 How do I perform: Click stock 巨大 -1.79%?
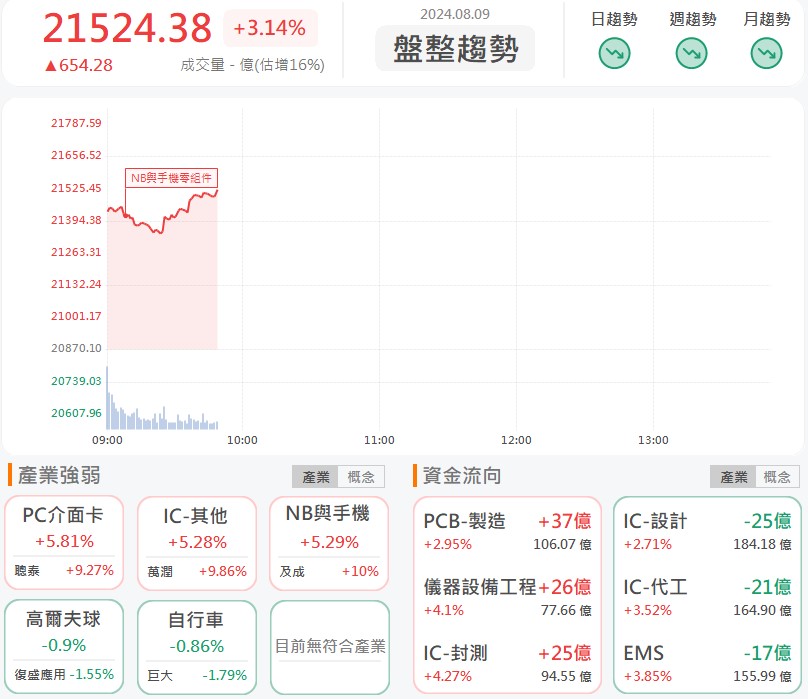(197, 675)
